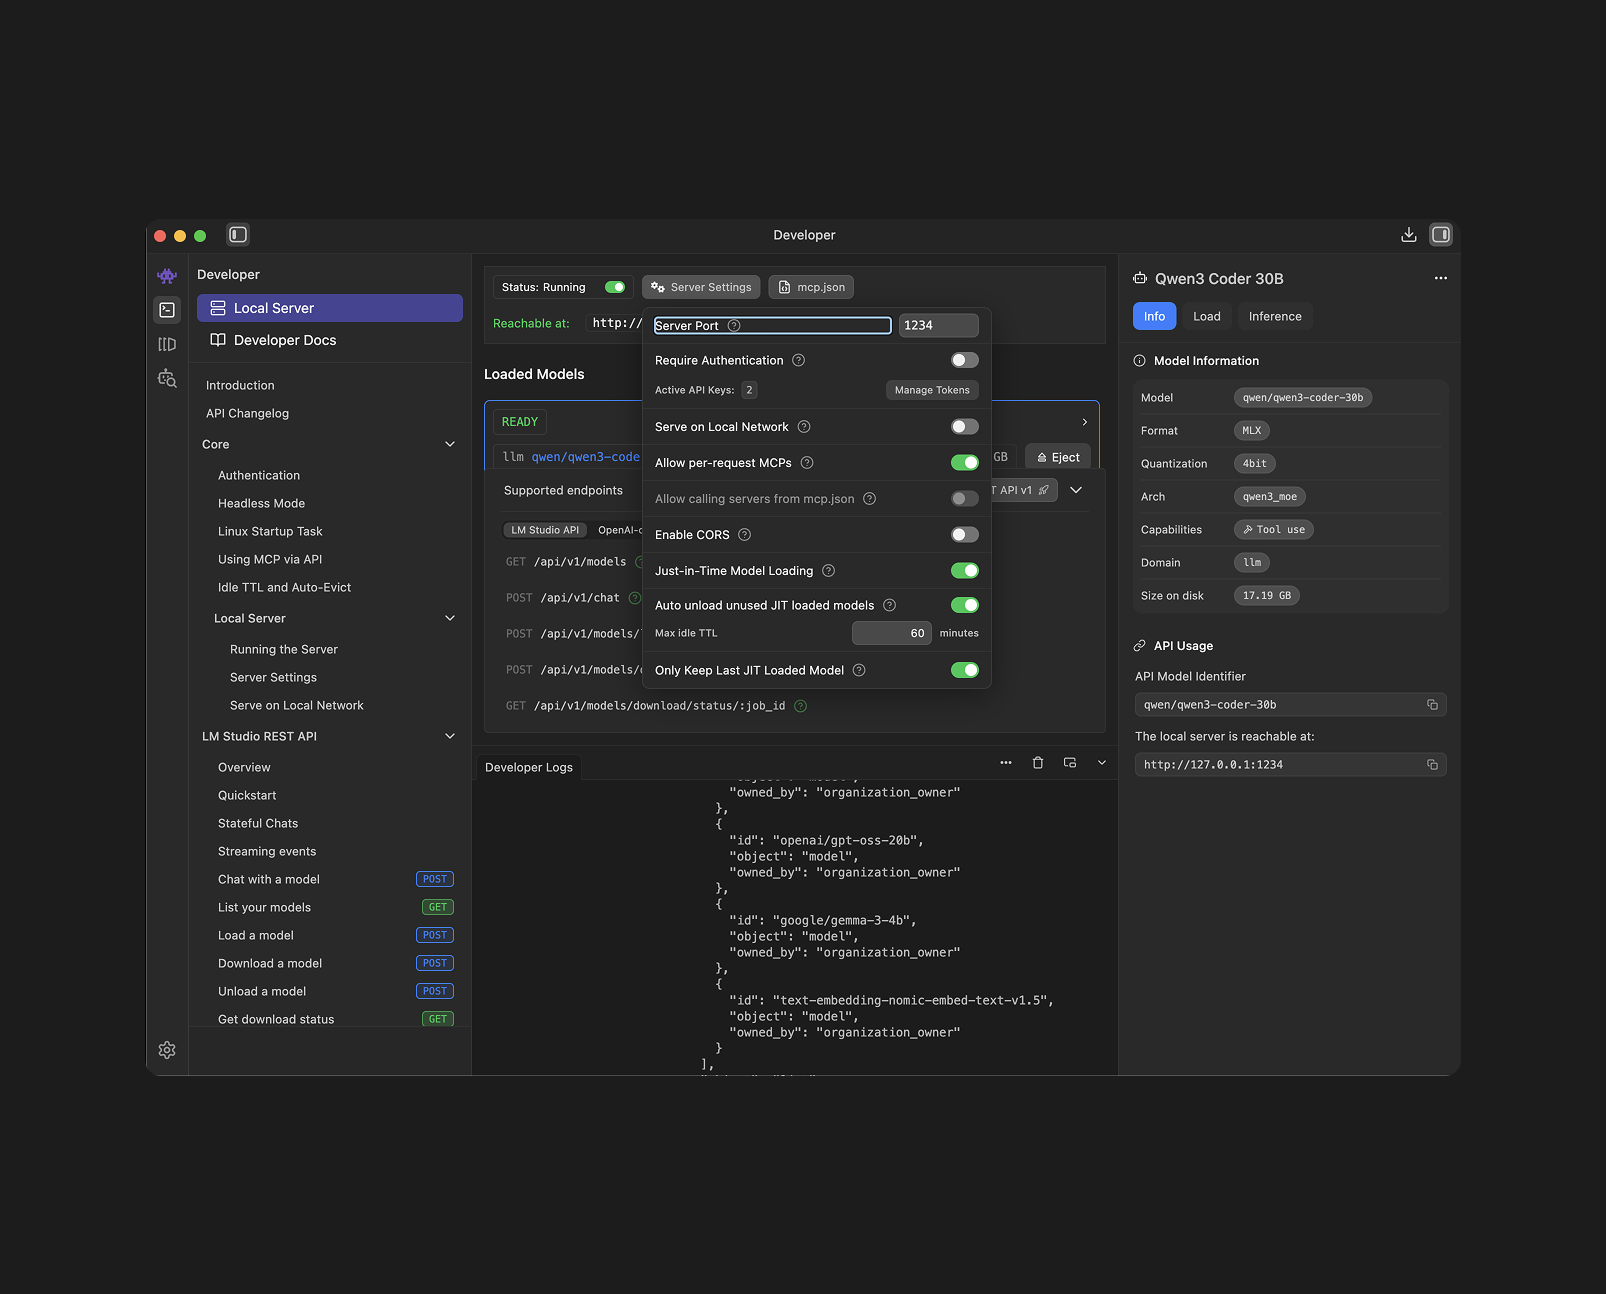Screen dimensions: 1606x1294
Task: Expand the LM Studio REST API section
Action: point(450,736)
